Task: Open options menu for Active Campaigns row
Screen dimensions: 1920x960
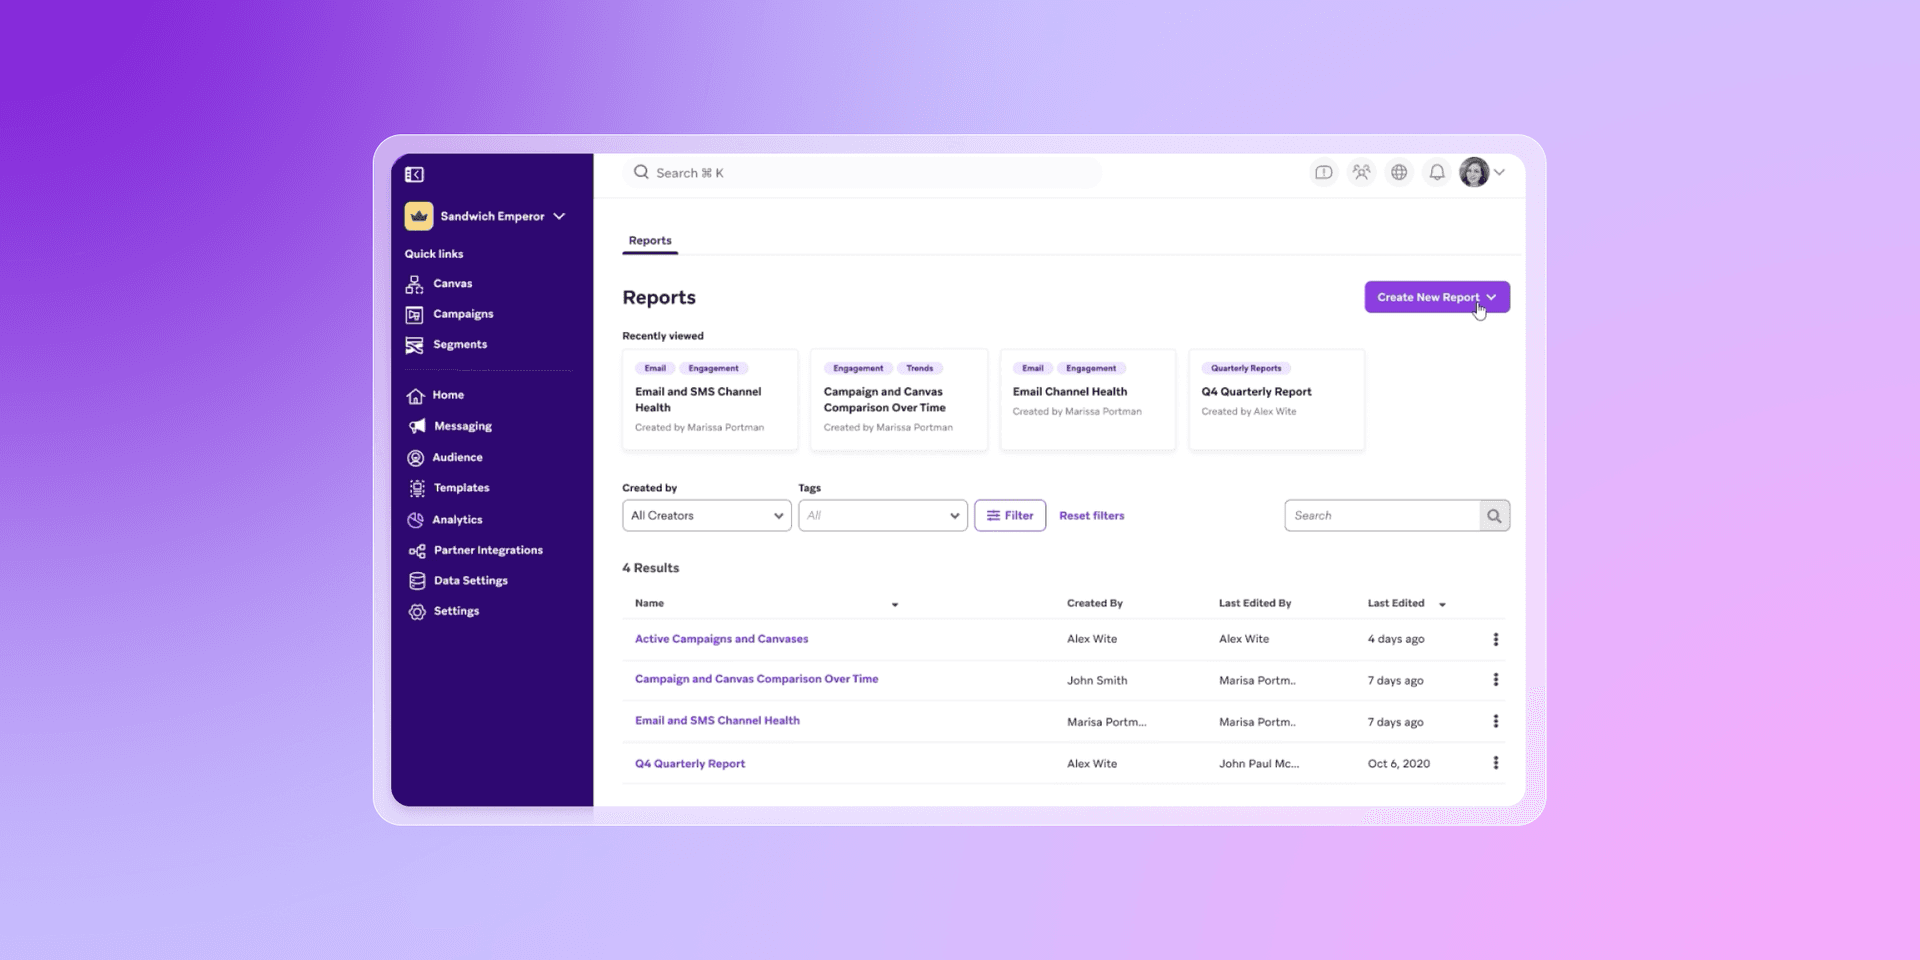Action: coord(1496,639)
